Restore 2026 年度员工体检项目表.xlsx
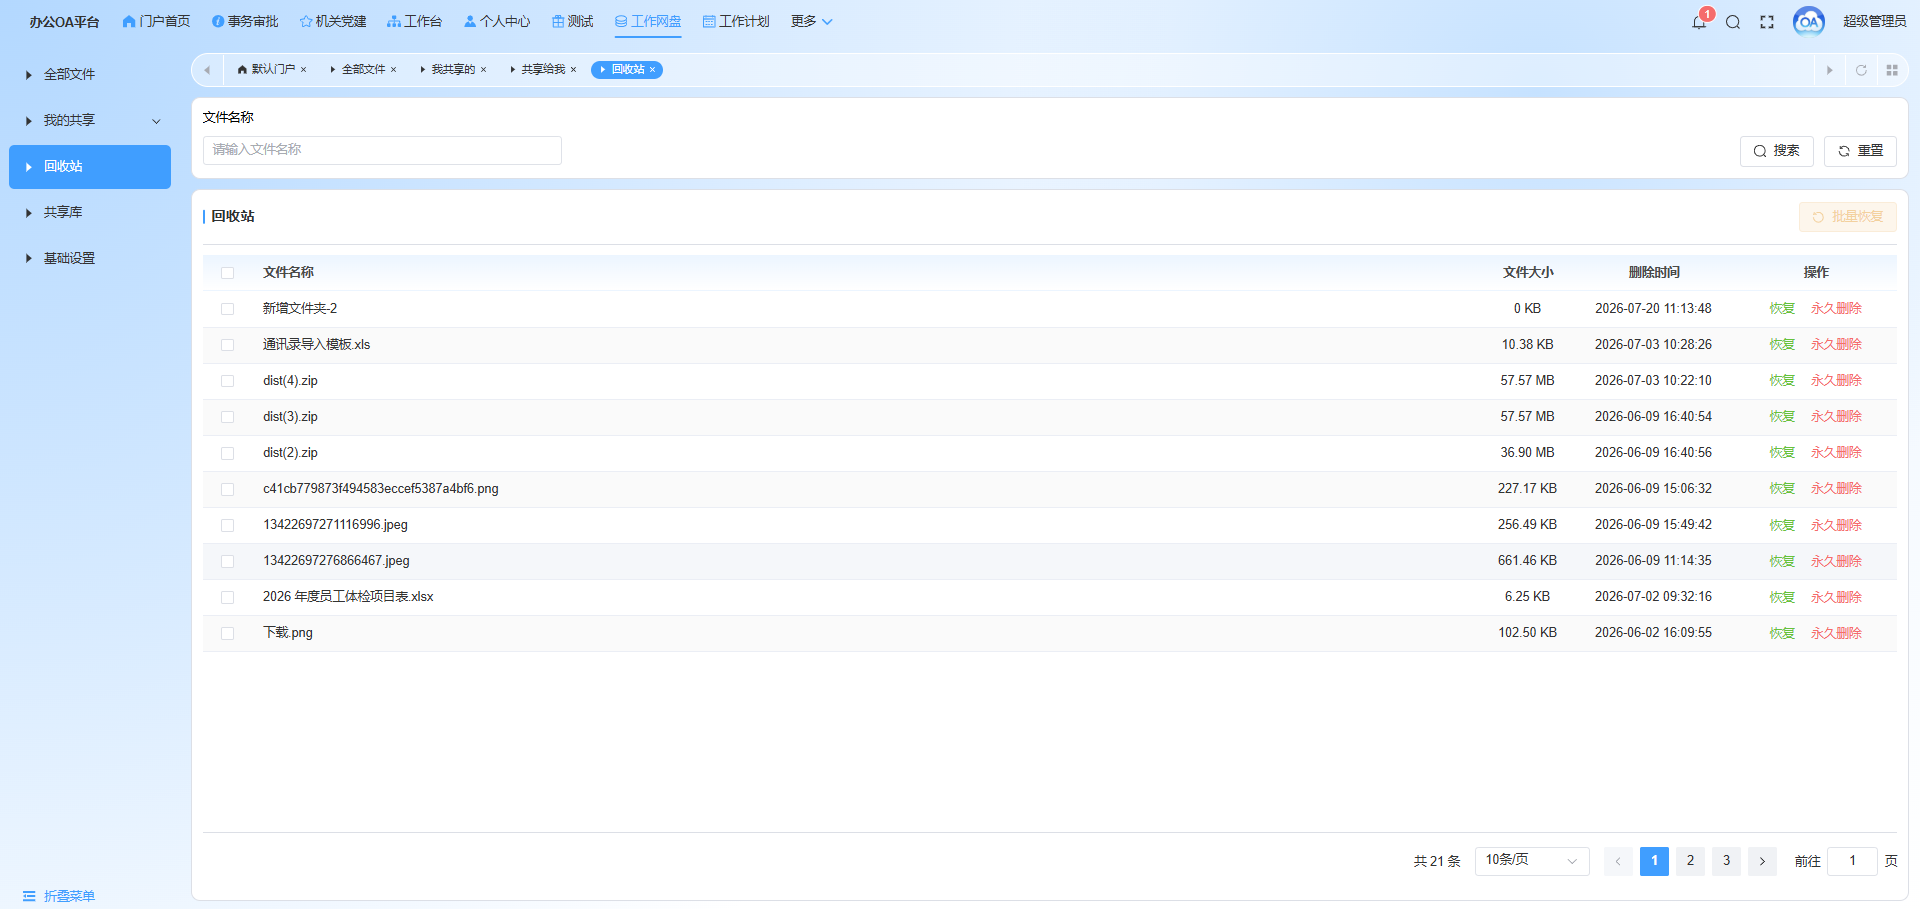This screenshot has width=1920, height=909. [1782, 597]
